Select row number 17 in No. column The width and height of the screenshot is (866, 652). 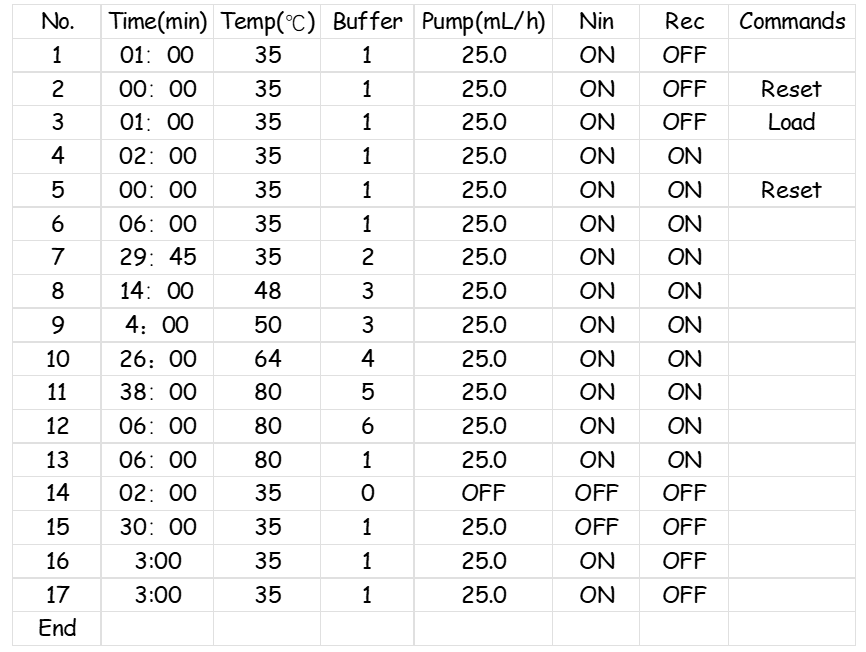pos(58,595)
